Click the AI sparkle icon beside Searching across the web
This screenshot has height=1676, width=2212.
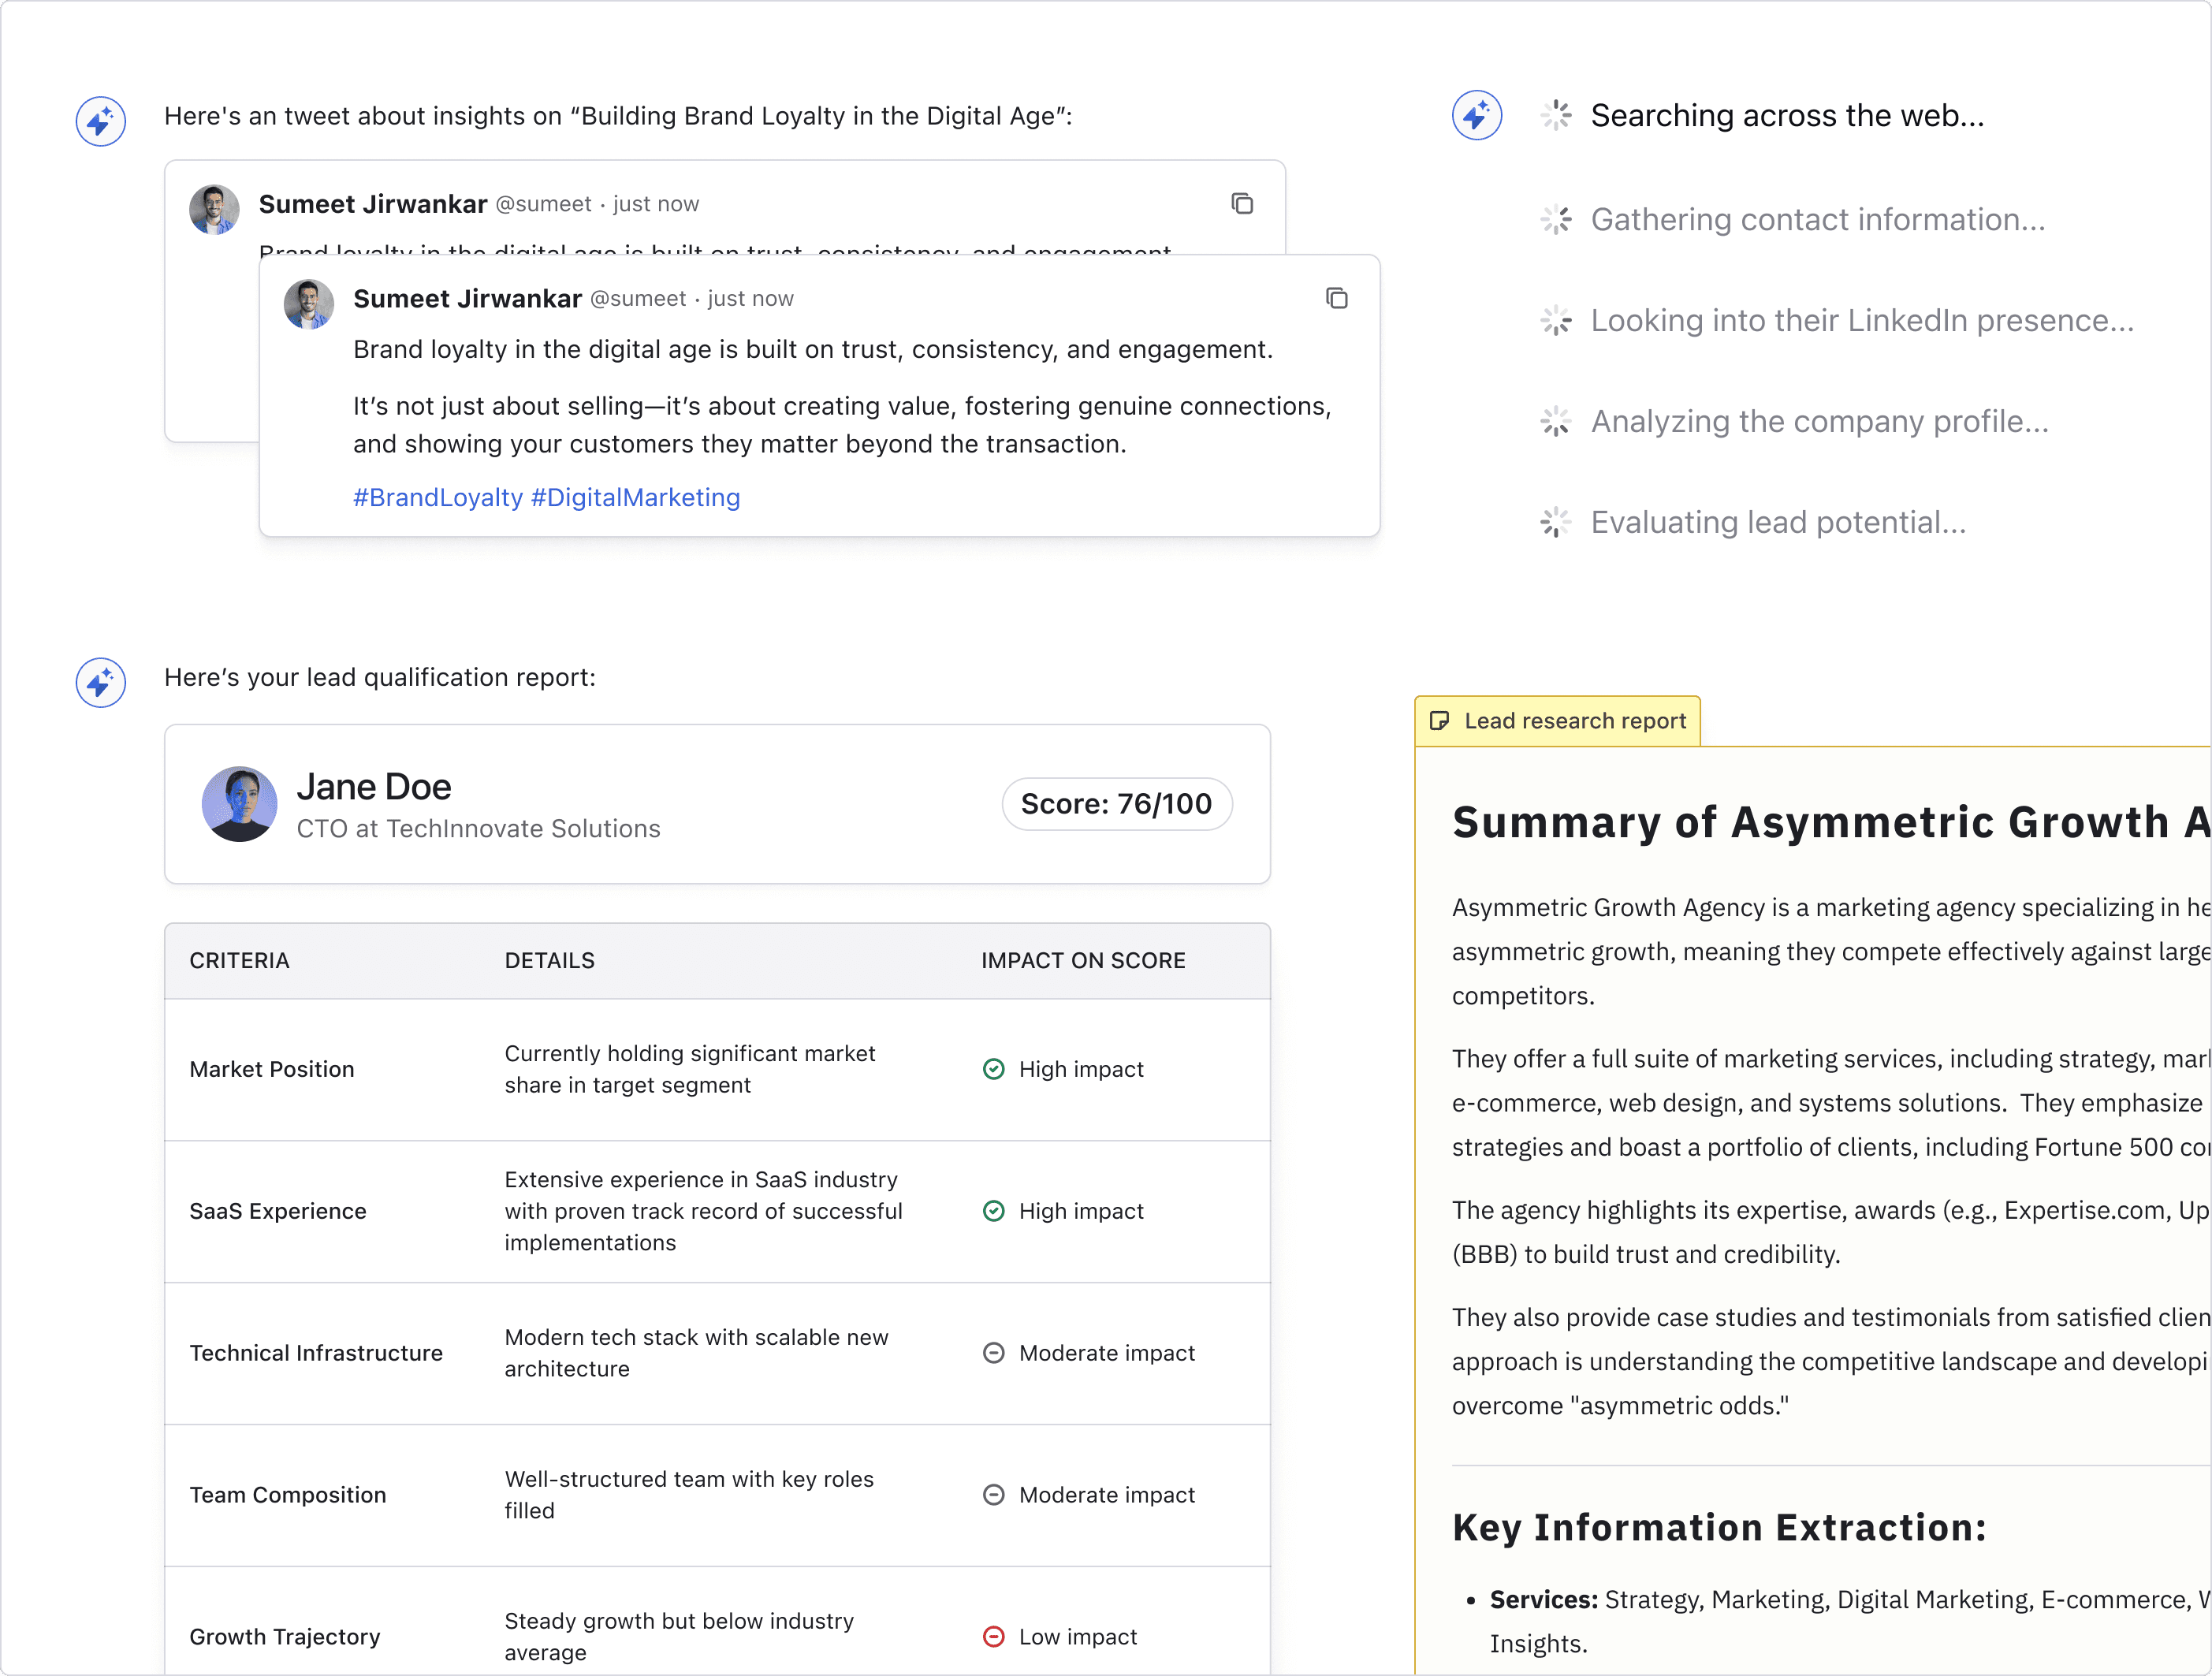click(x=1477, y=115)
